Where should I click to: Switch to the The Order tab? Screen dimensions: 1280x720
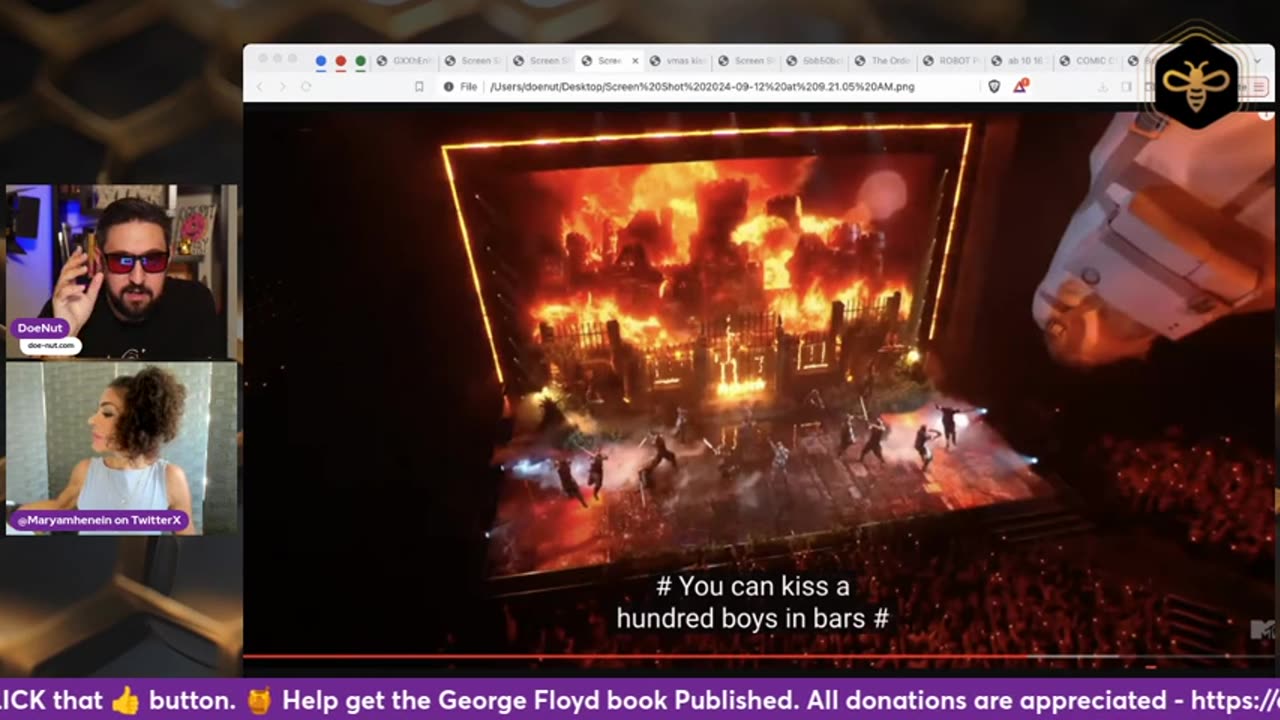click(x=881, y=61)
